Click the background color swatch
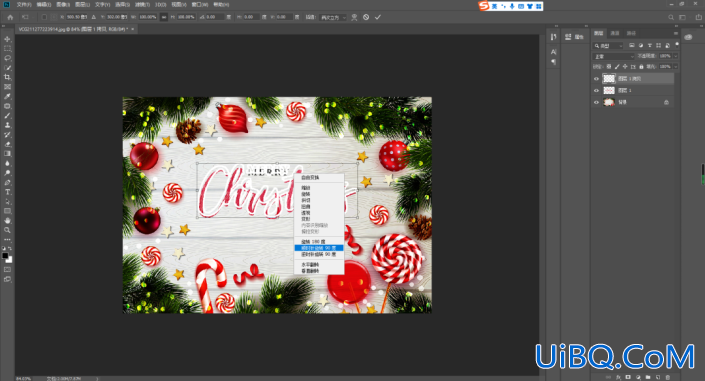Viewport: 705px width, 381px height. (x=10, y=260)
